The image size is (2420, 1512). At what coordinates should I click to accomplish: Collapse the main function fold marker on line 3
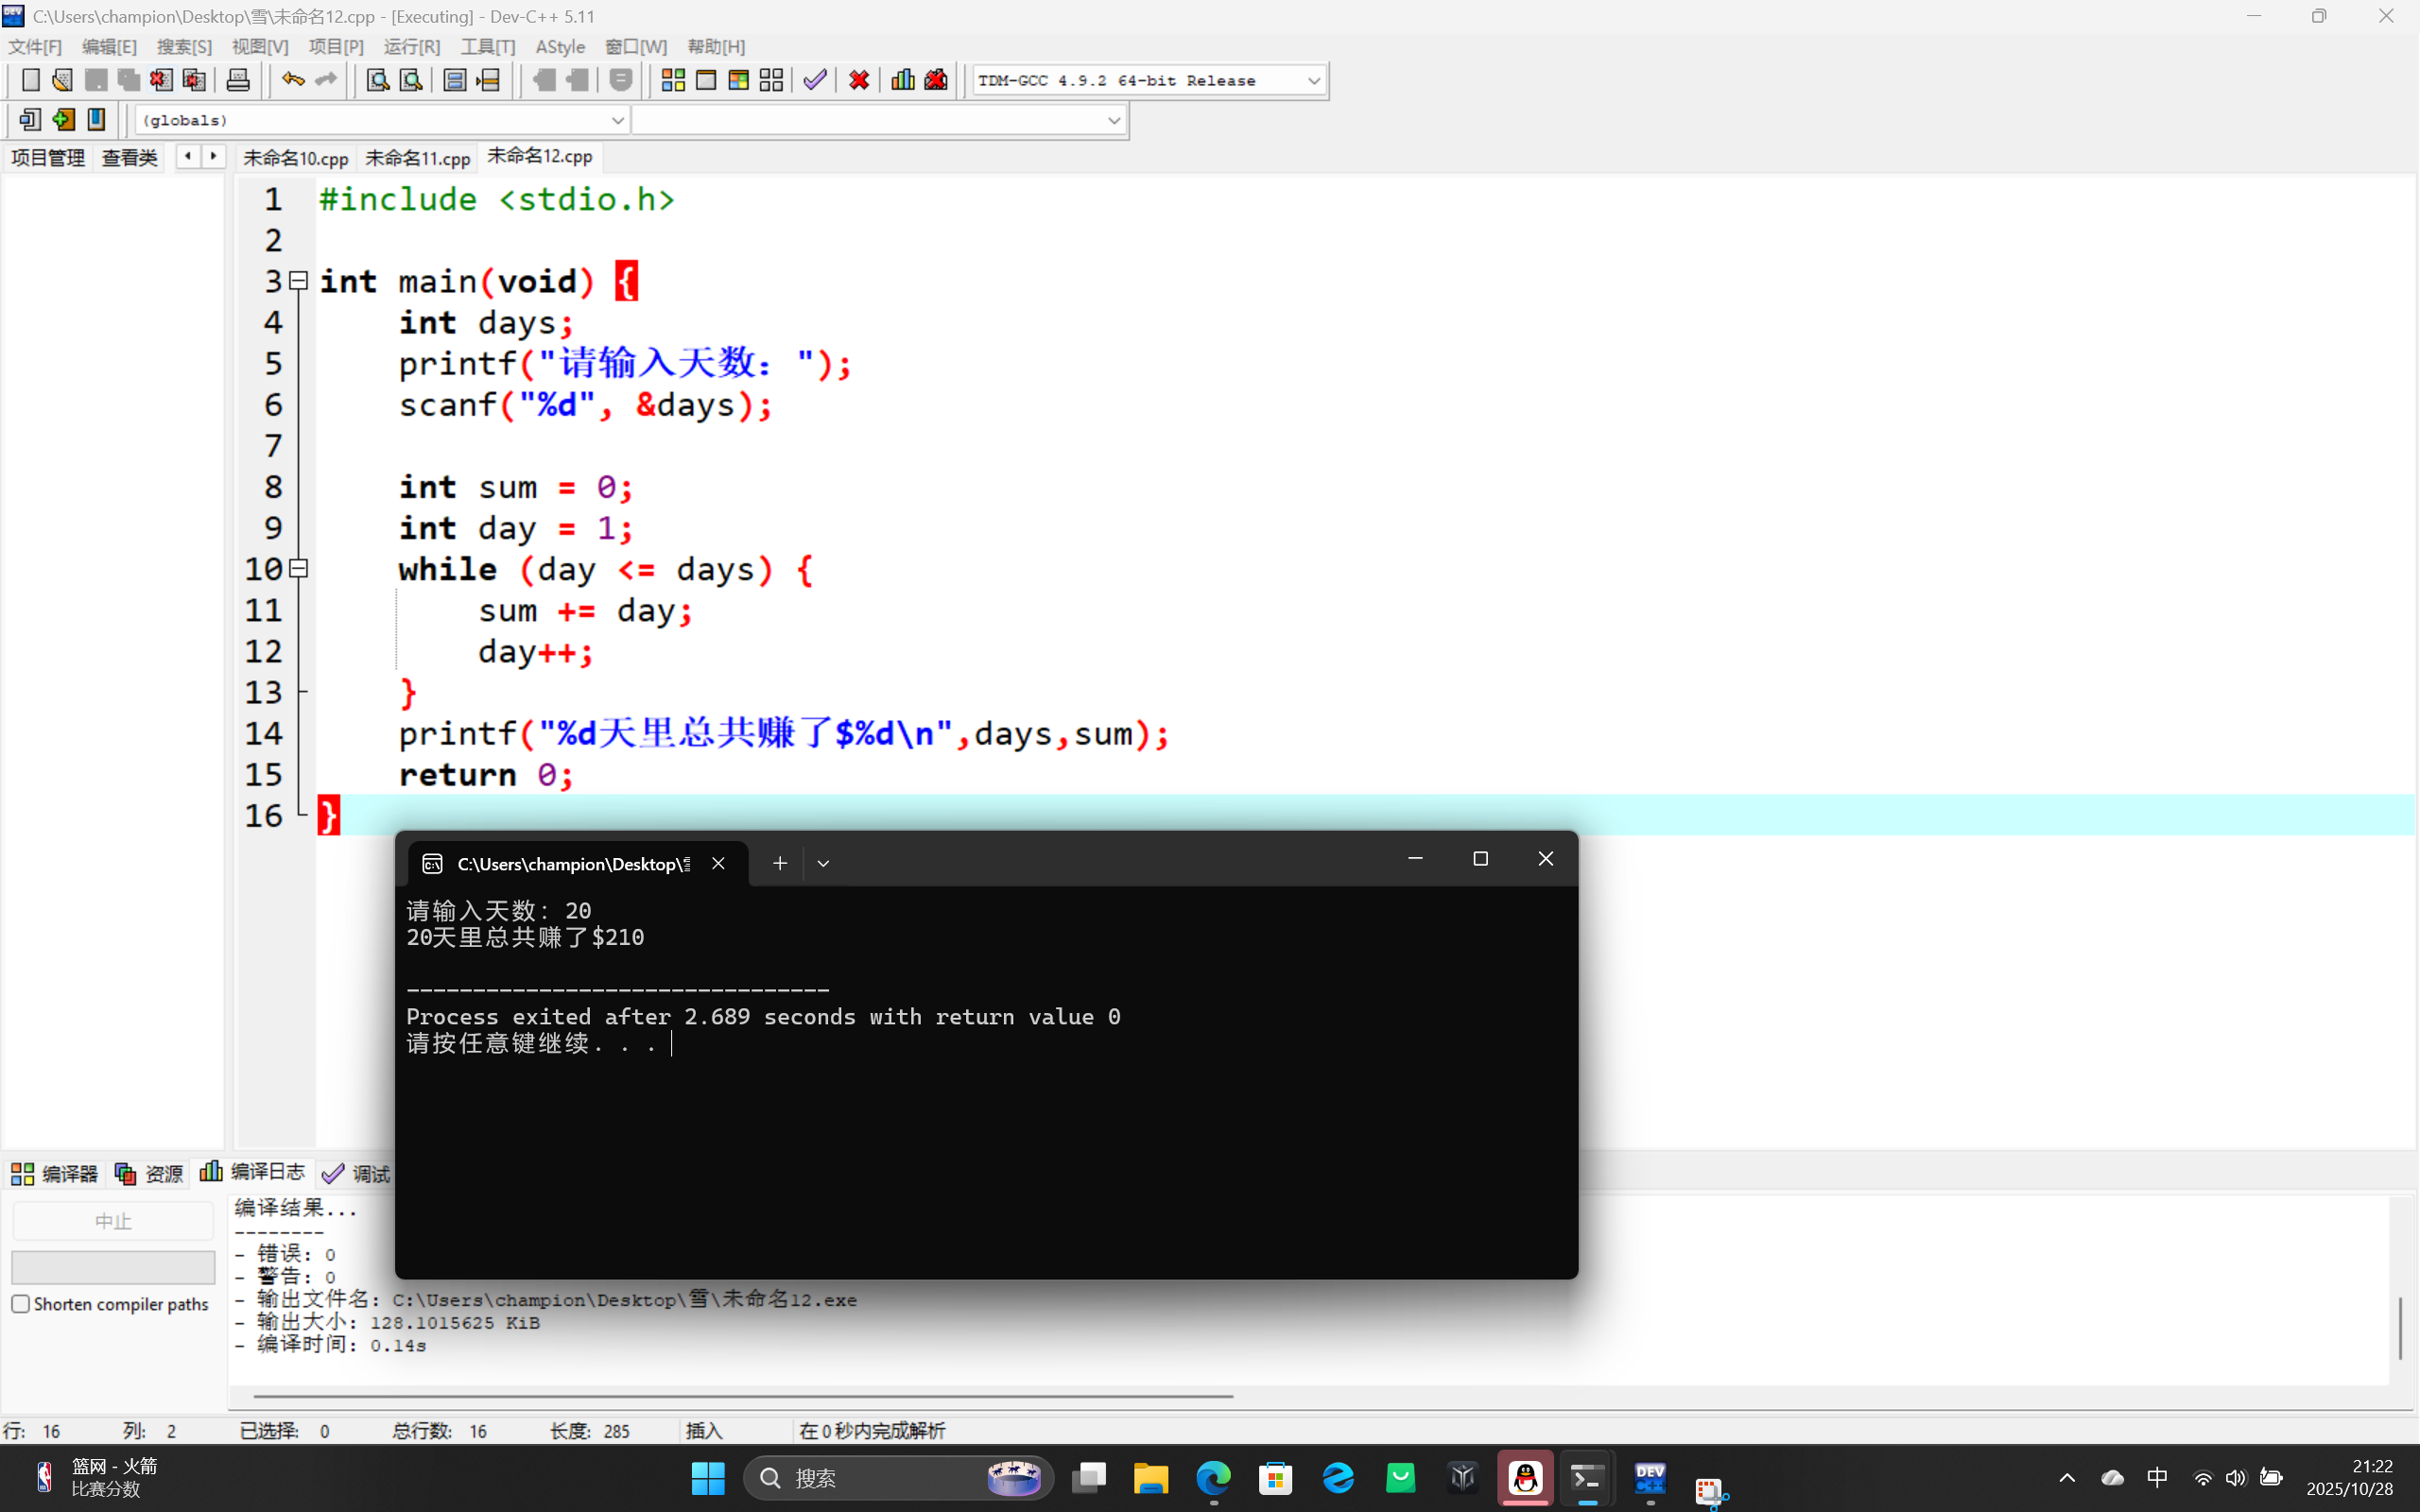tap(298, 281)
